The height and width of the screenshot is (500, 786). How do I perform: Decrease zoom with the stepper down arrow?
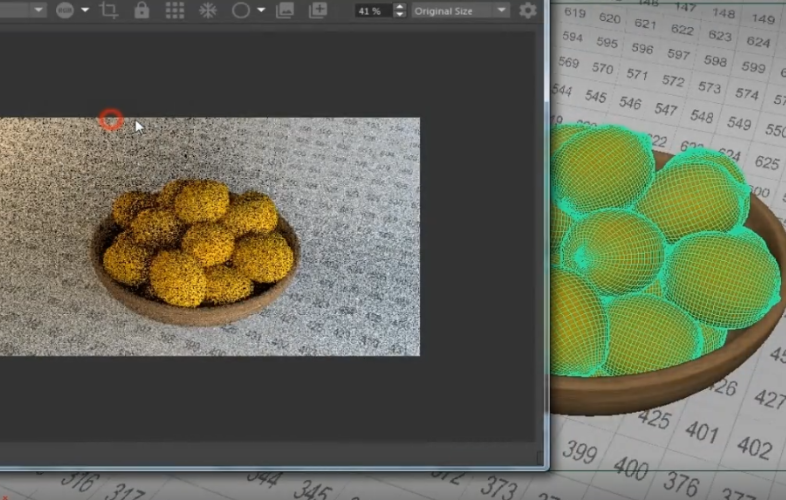(400, 14)
